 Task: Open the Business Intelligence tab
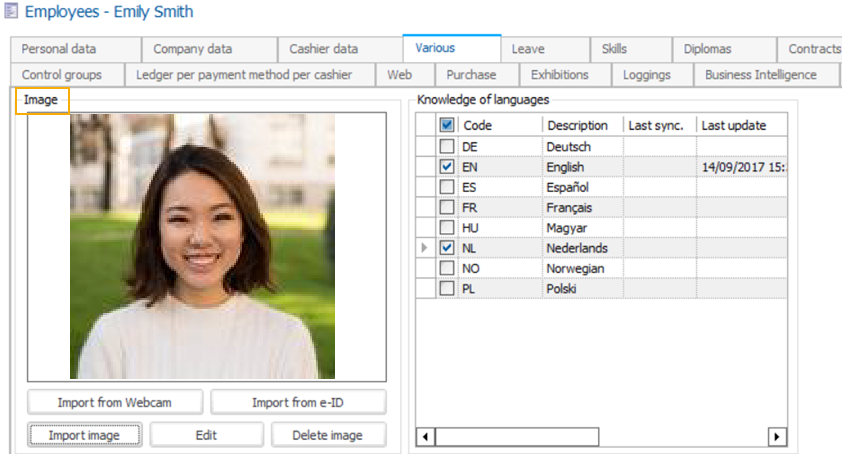pos(760,75)
